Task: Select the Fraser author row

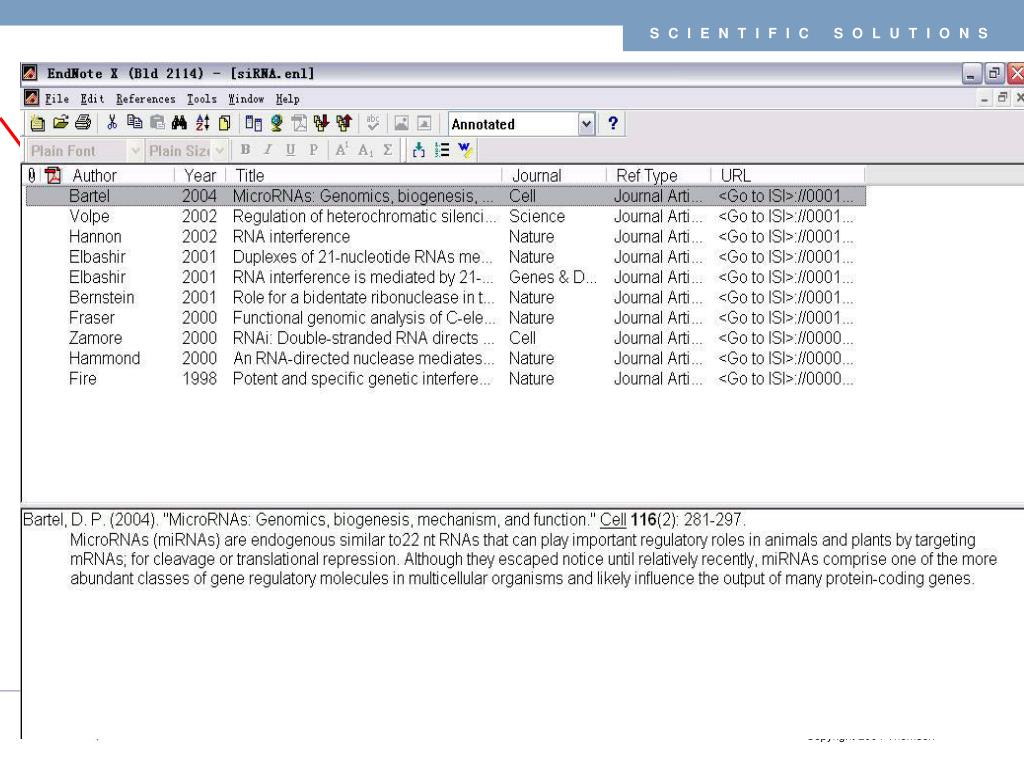Action: coord(91,317)
